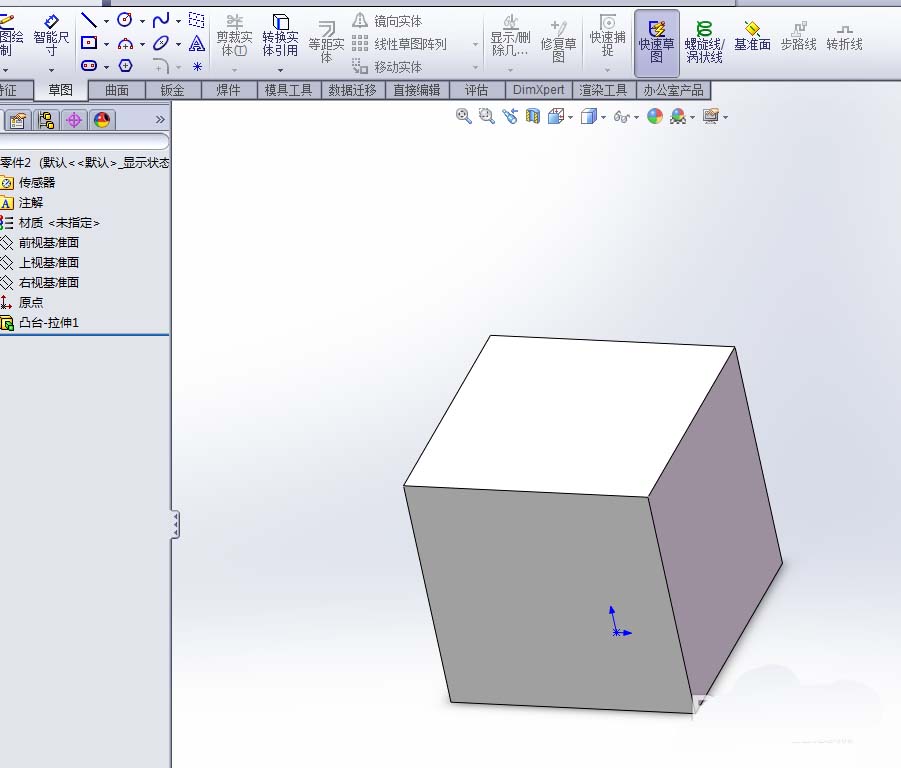901x768 pixels.
Task: Click the dashed-grid sketch Plane icon
Action: (x=197, y=21)
